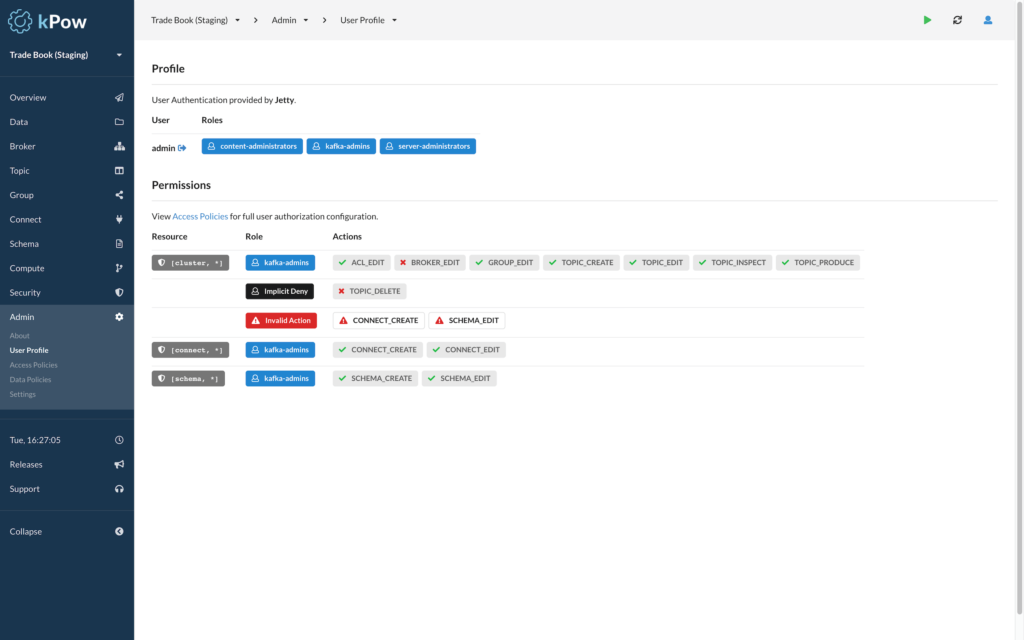Click the refresh icon in top bar
1024x640 pixels.
click(x=958, y=19)
